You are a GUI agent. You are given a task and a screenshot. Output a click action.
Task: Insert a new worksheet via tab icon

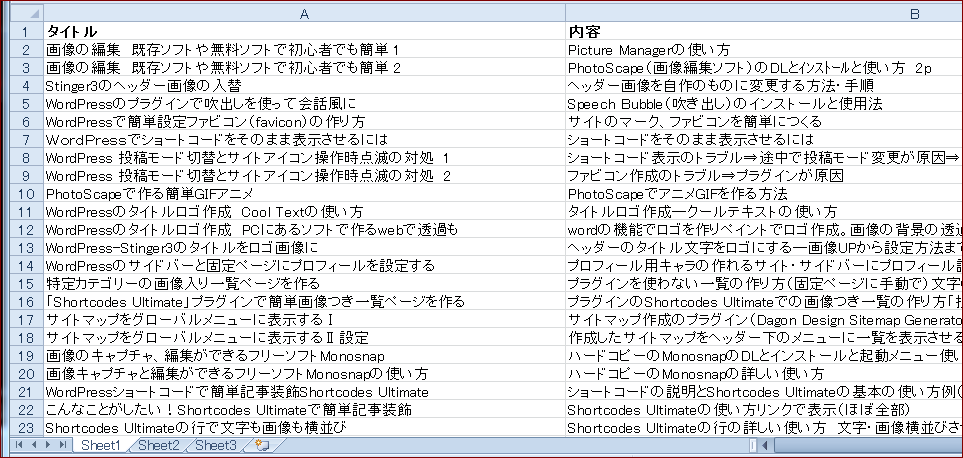[262, 445]
